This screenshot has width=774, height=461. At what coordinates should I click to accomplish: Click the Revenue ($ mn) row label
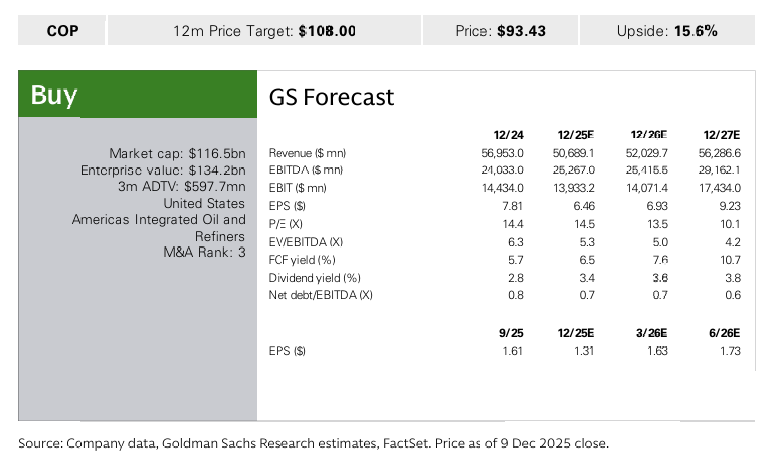[307, 153]
